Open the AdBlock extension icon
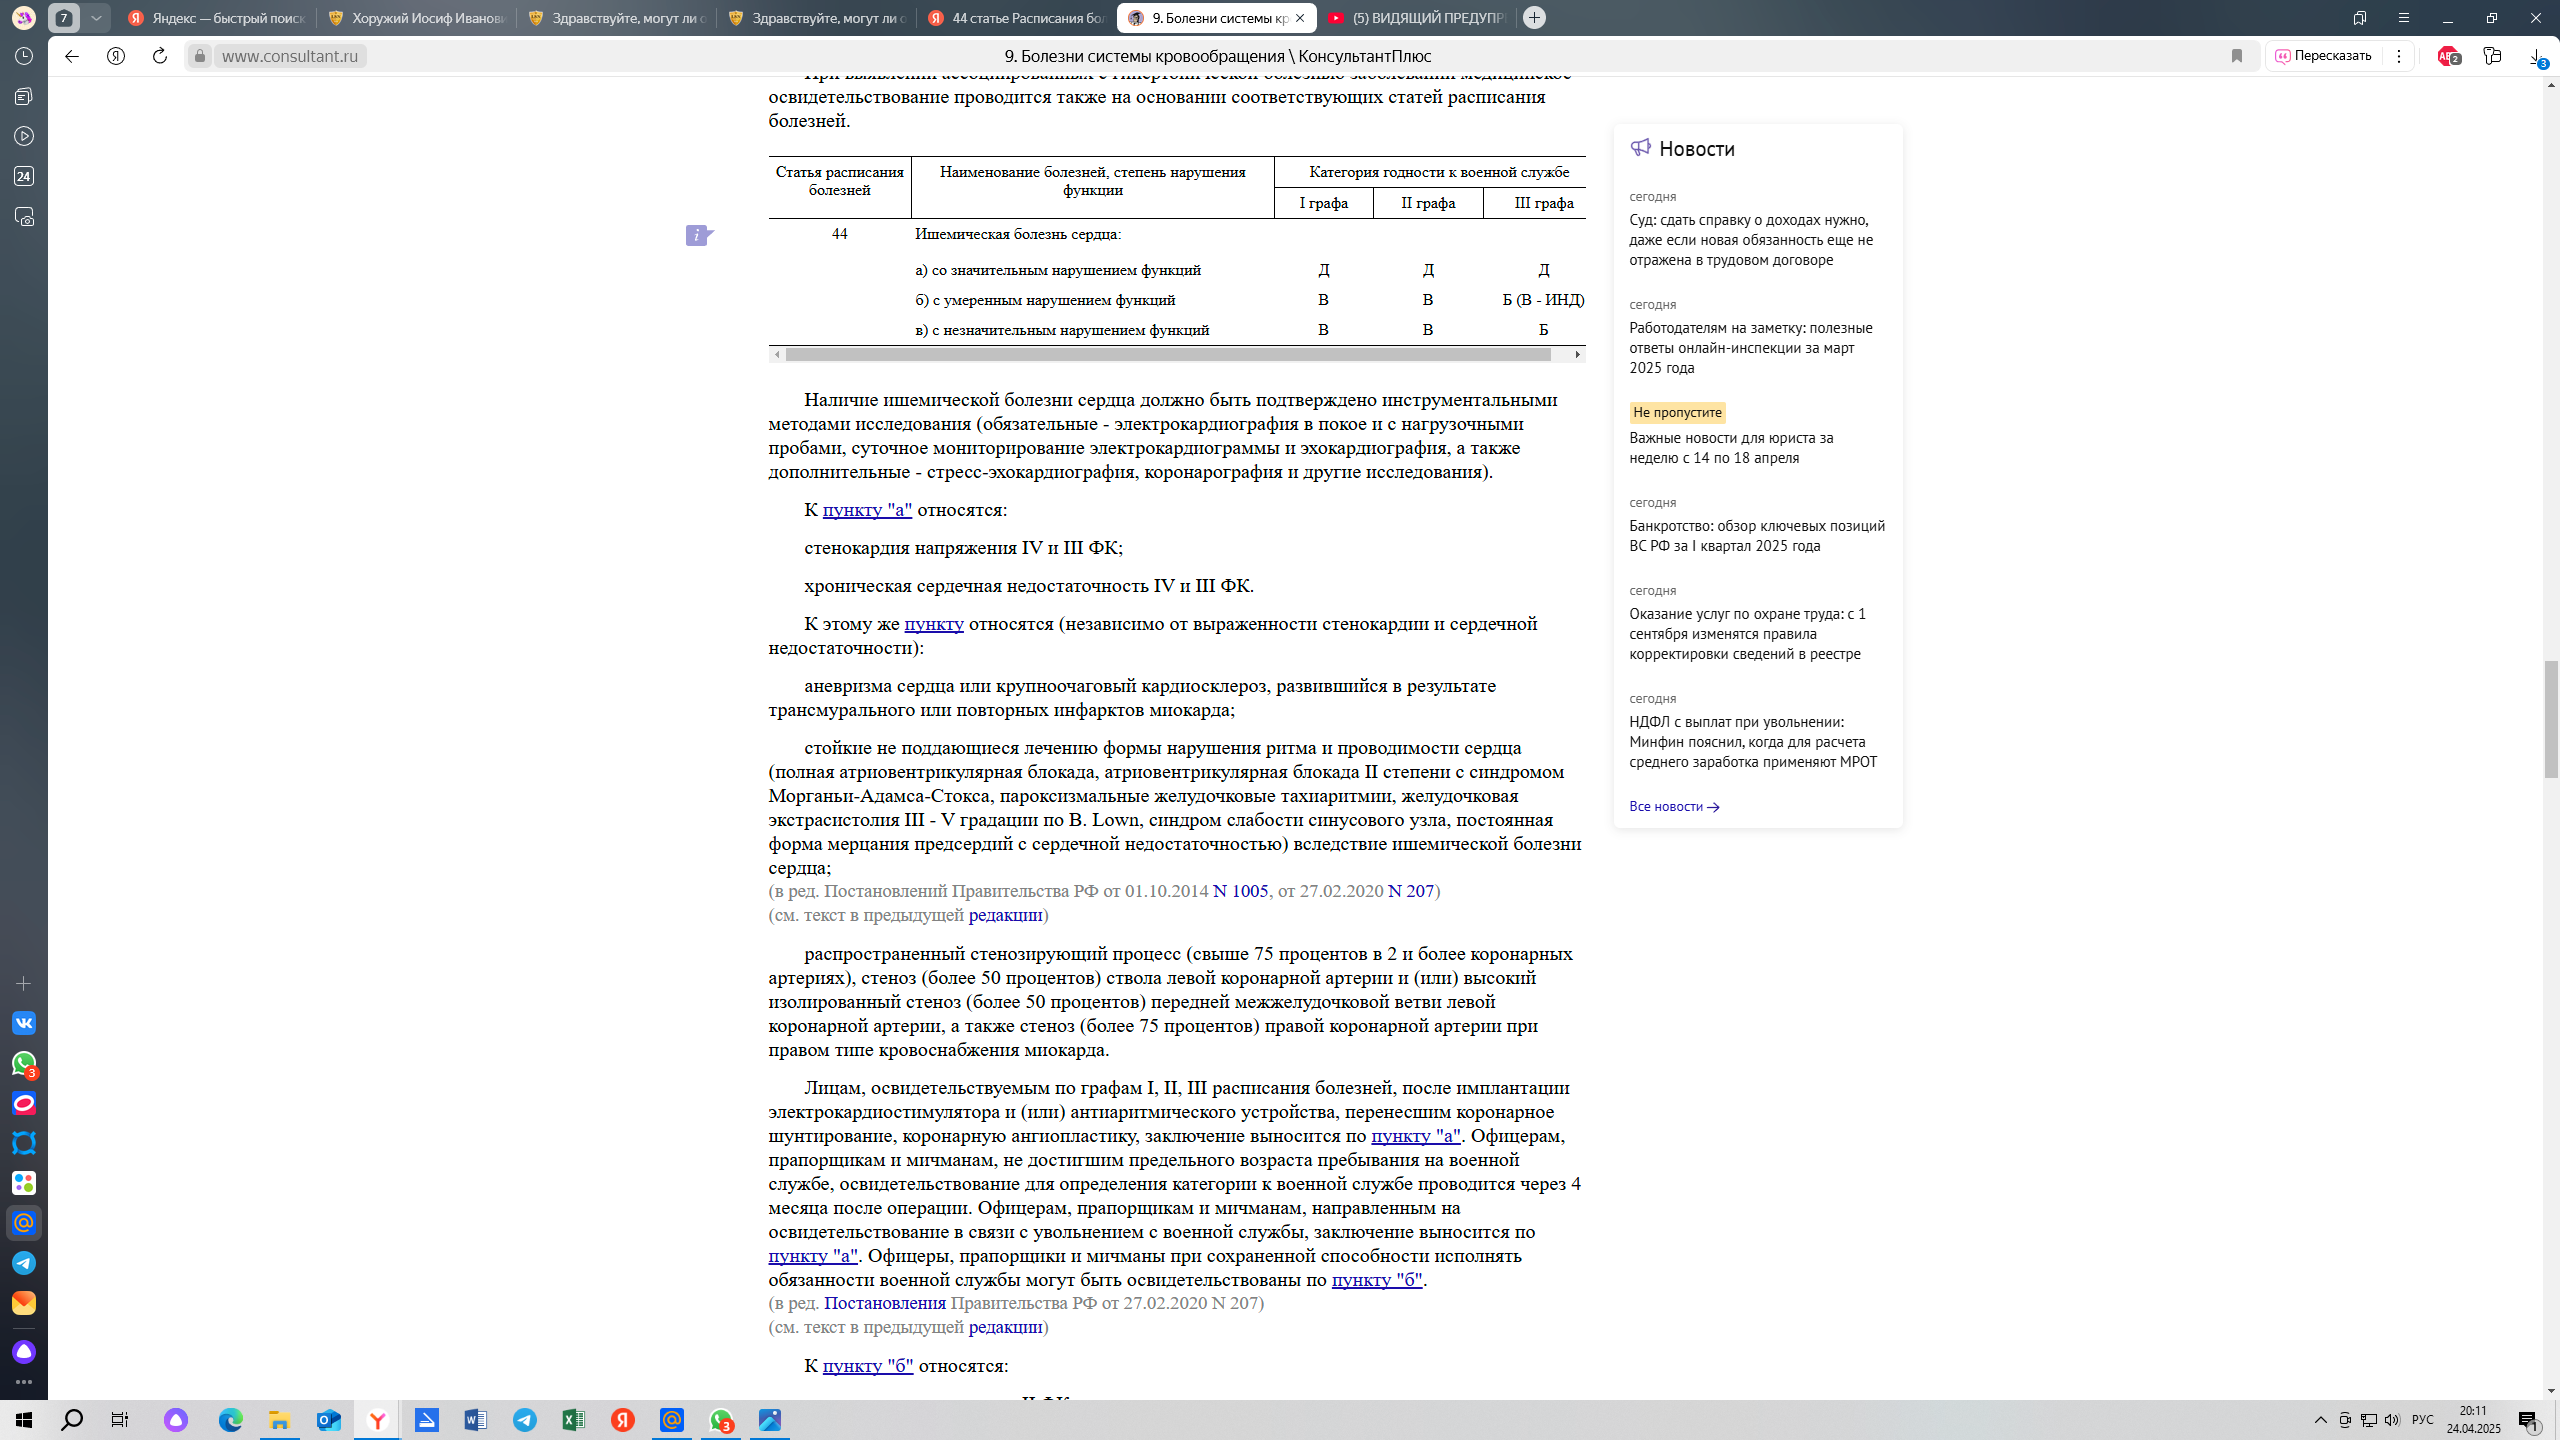The image size is (2560, 1440). 2448,56
